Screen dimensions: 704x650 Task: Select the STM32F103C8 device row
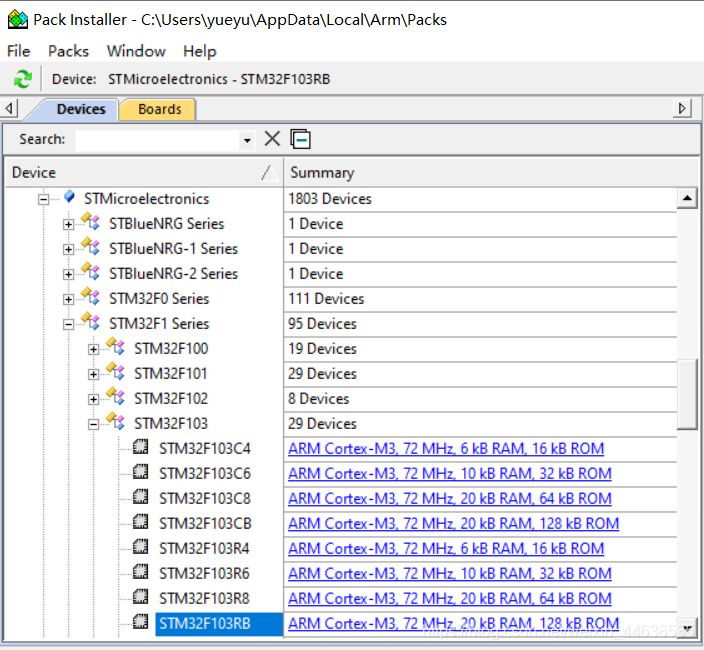pos(205,499)
